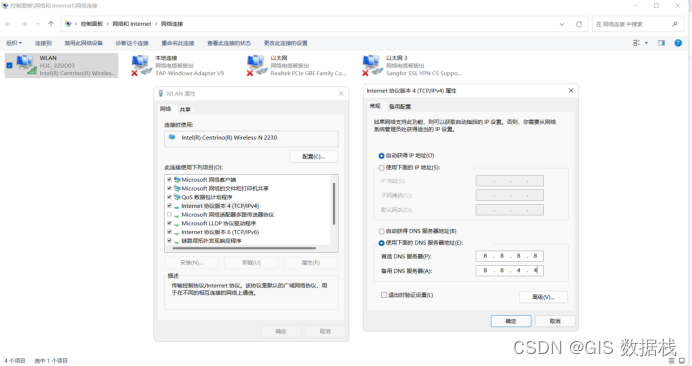Click 安装(N)... button in WLAN 属性

pos(192,263)
